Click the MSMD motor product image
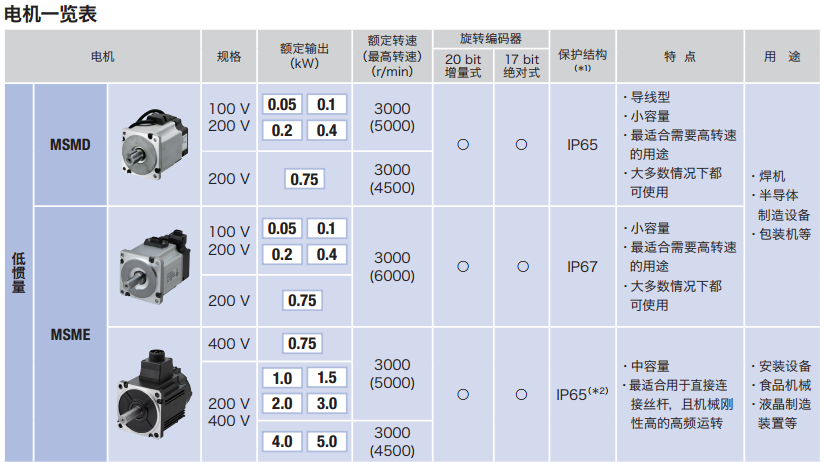Screen dimensions: 824x462 pos(153,144)
